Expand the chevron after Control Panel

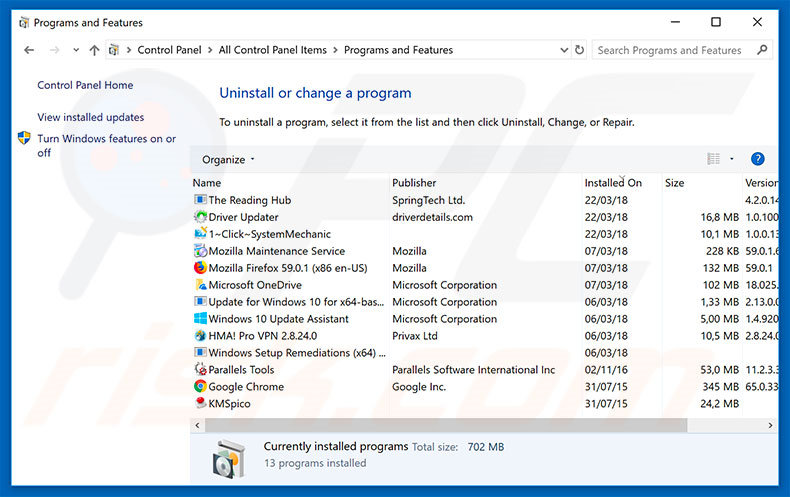(210, 50)
